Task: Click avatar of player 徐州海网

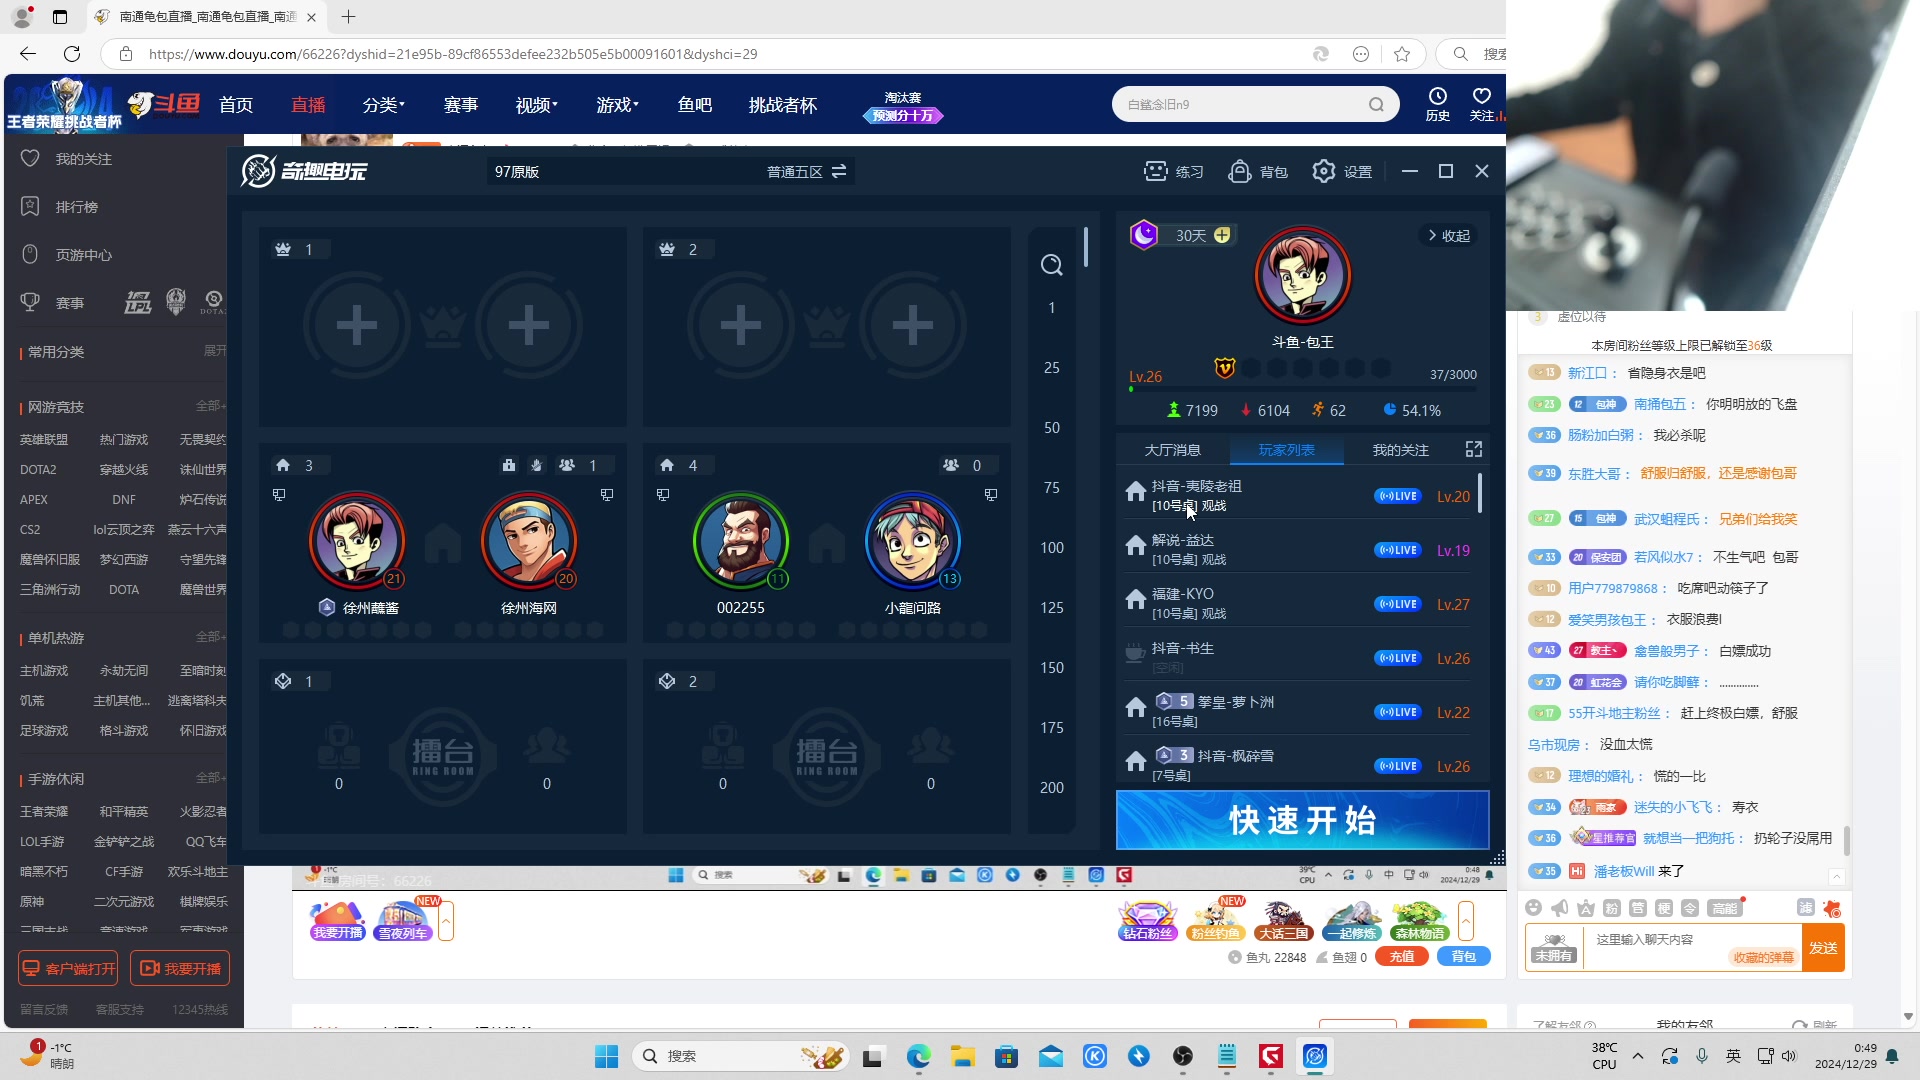Action: pos(529,541)
